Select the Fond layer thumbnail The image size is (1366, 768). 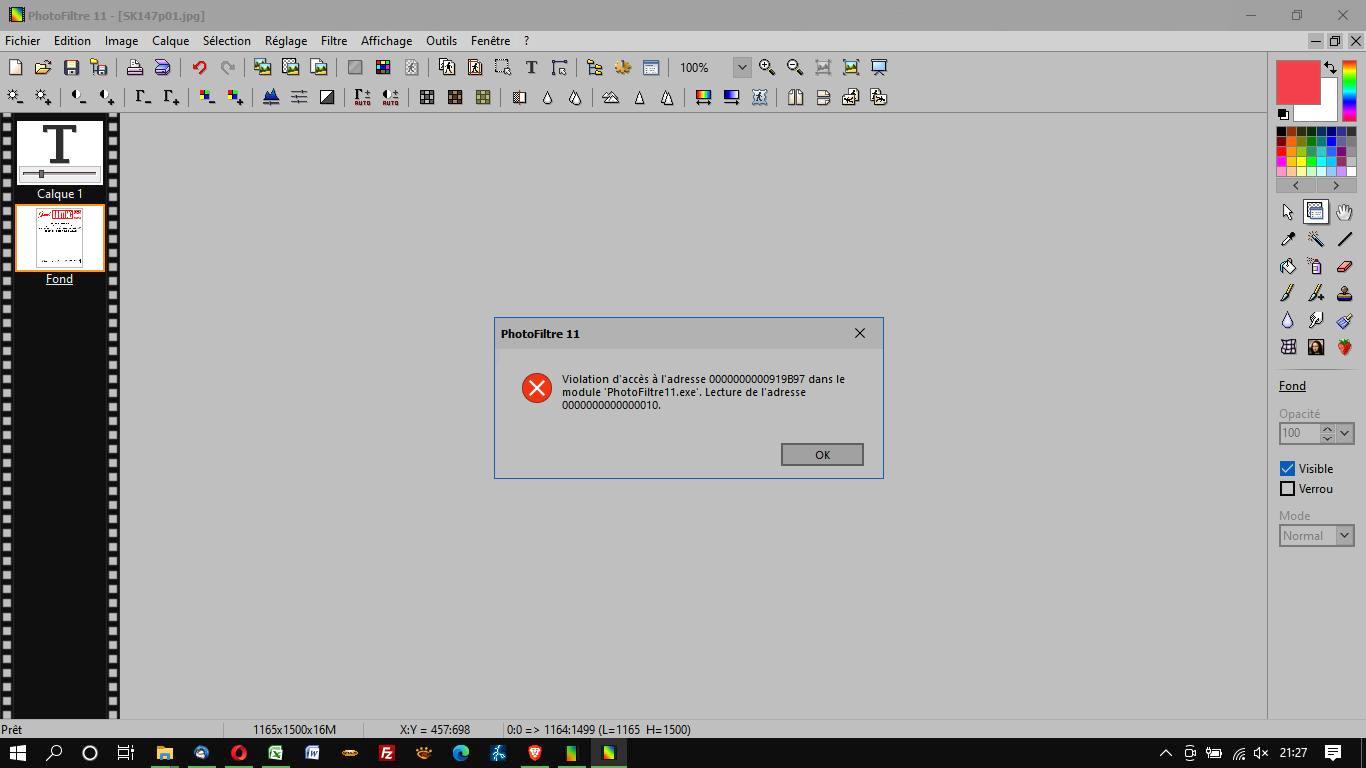[x=60, y=238]
